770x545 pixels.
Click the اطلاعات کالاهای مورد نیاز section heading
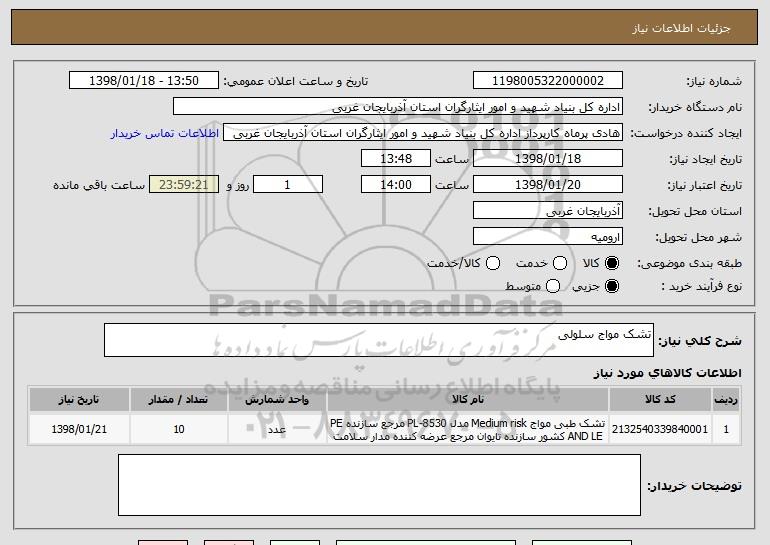pyautogui.click(x=667, y=373)
